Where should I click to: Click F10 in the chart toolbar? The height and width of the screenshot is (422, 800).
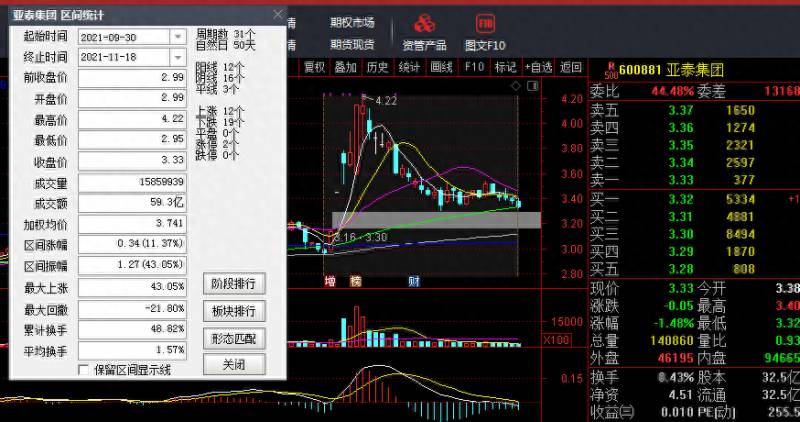(x=474, y=67)
